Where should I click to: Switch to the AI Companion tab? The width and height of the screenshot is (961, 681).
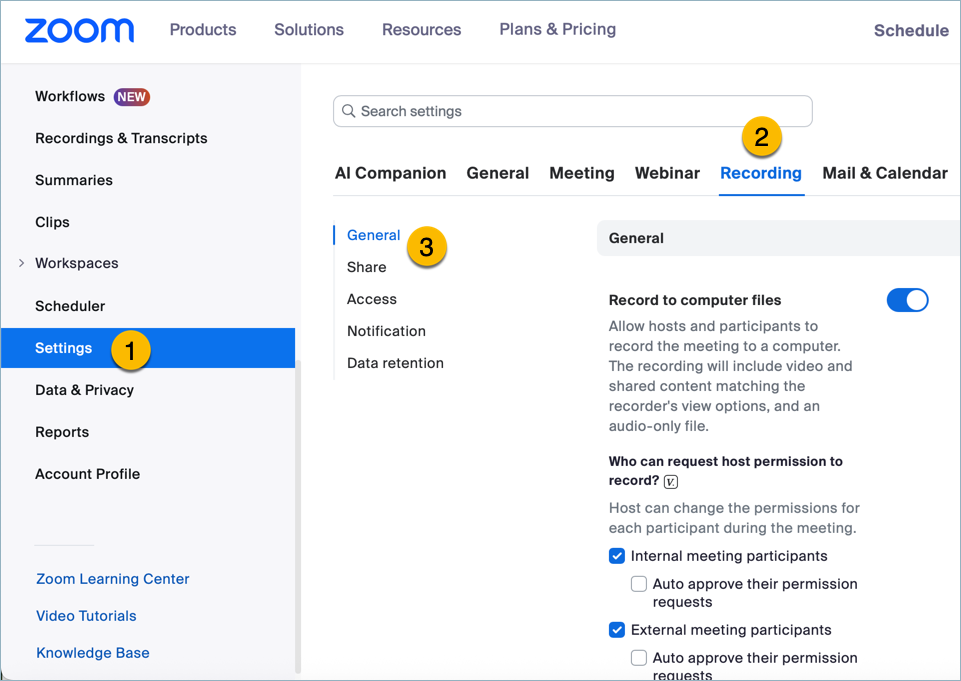(x=390, y=173)
